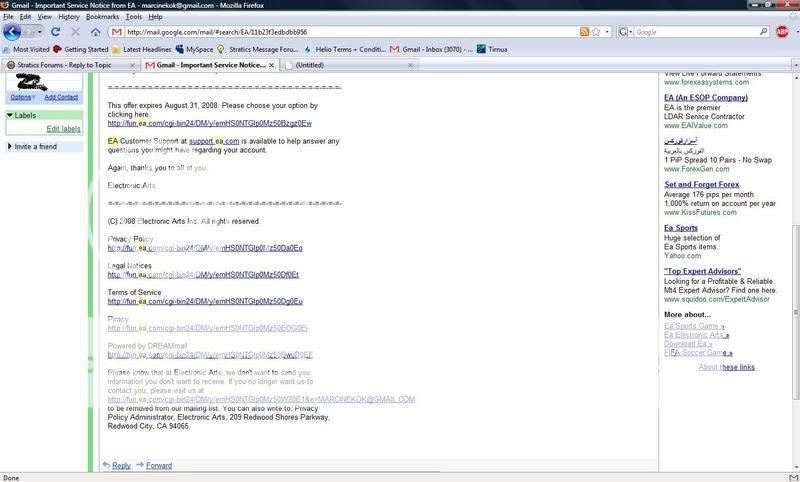
Task: Click About these links
Action: pyautogui.click(x=727, y=367)
